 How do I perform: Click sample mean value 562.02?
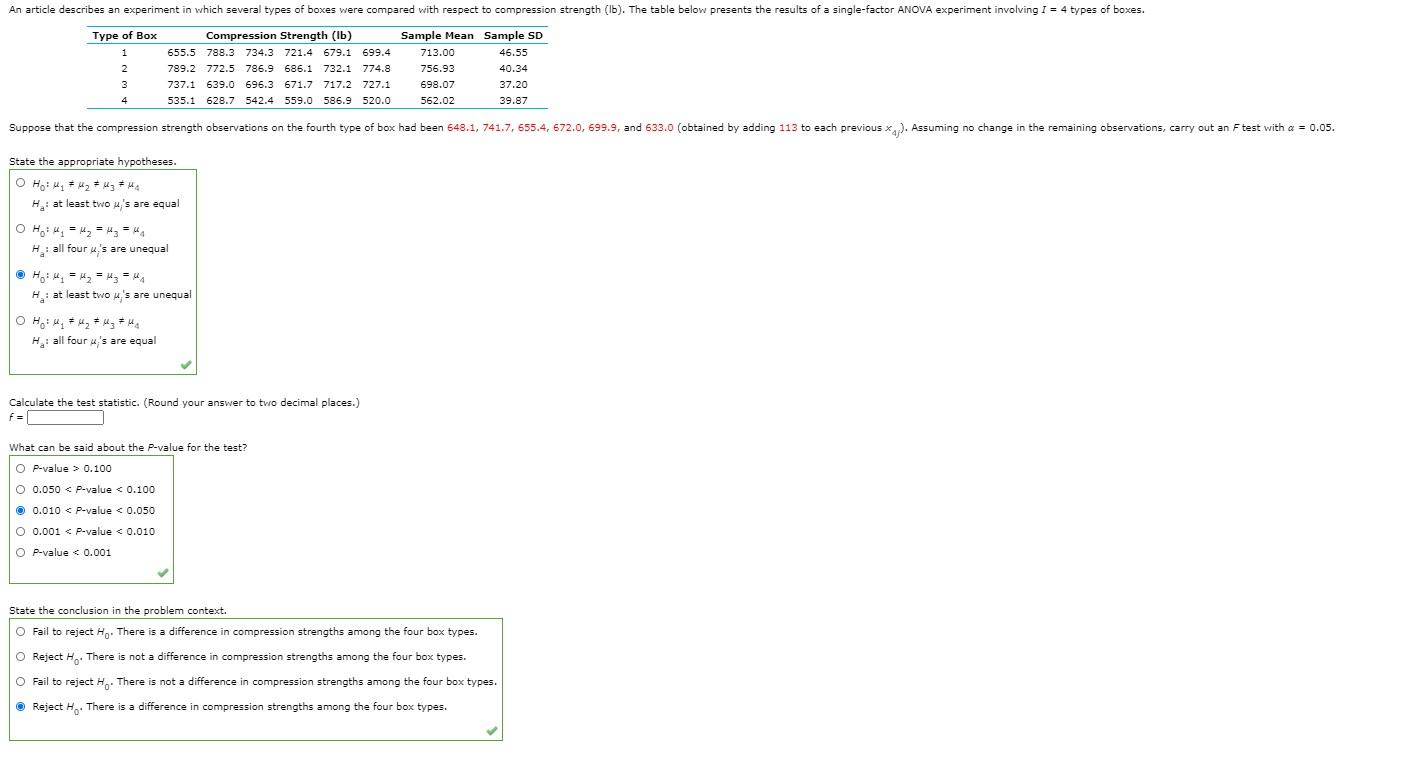click(437, 100)
